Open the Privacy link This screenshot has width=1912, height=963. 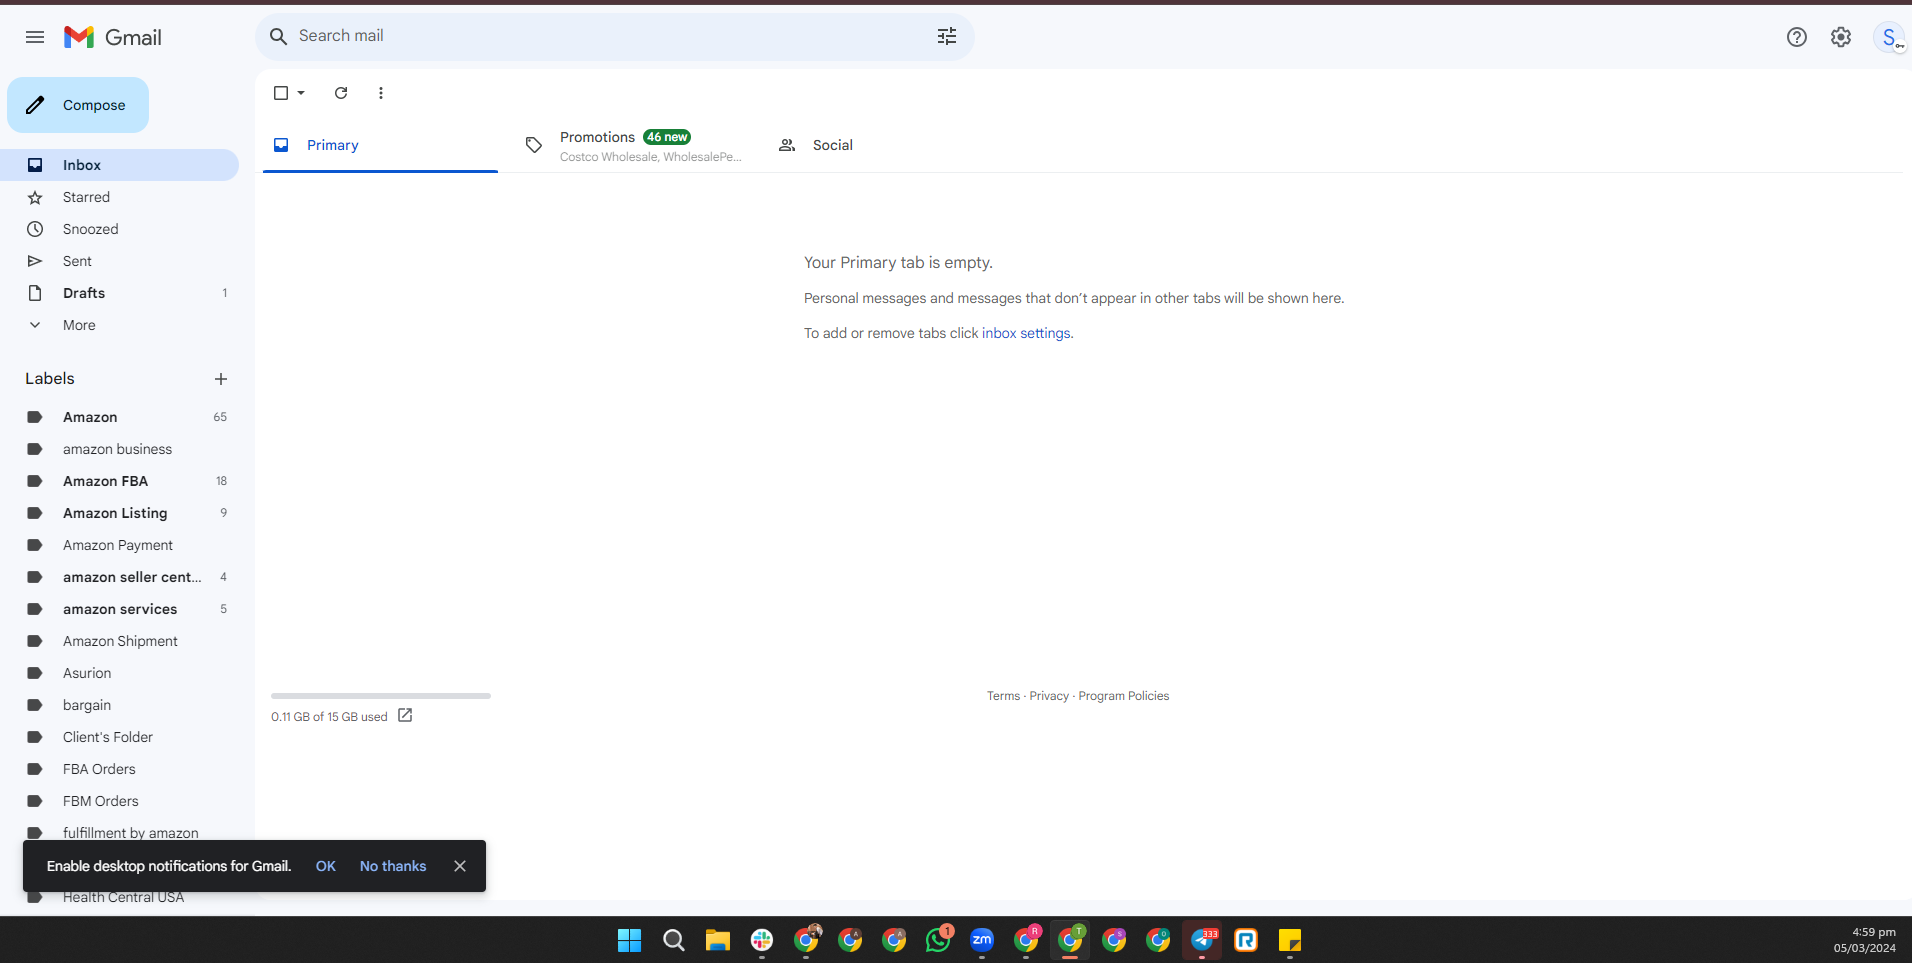pyautogui.click(x=1049, y=696)
